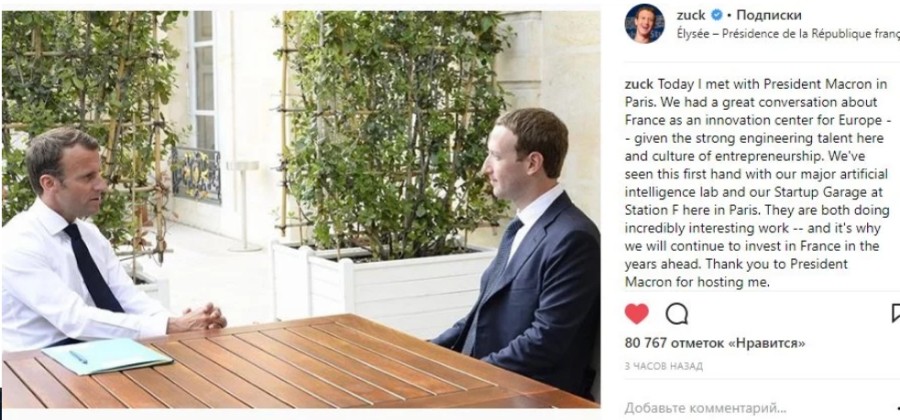Image resolution: width=900 pixels, height=420 pixels.
Task: Open the 3 часов назад timestamp
Action: click(664, 366)
